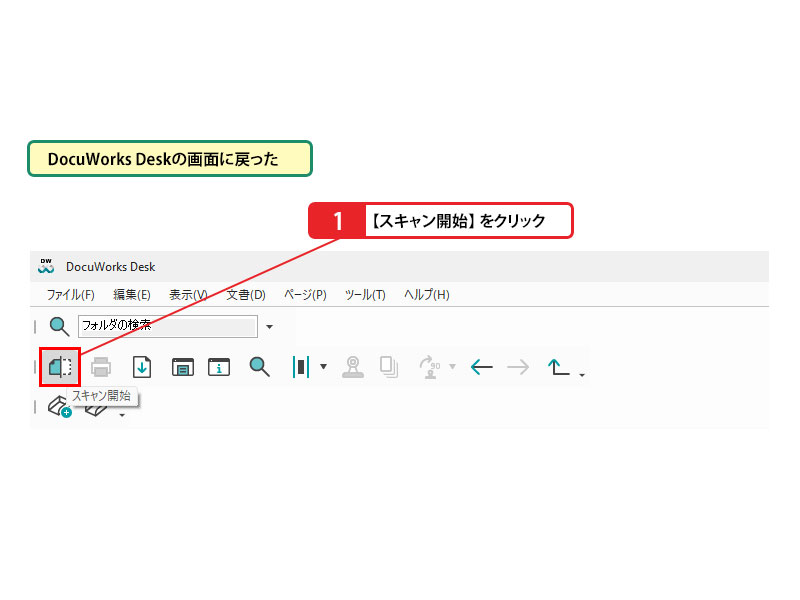Open the 表示(V) menu
Screen dimensions: 800x600
click(188, 295)
